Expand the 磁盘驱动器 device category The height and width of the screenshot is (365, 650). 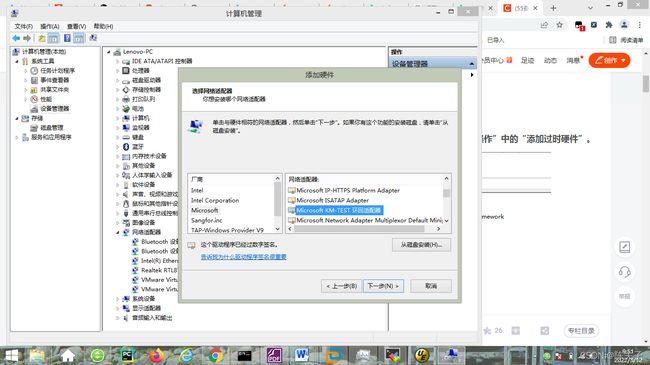point(117,80)
